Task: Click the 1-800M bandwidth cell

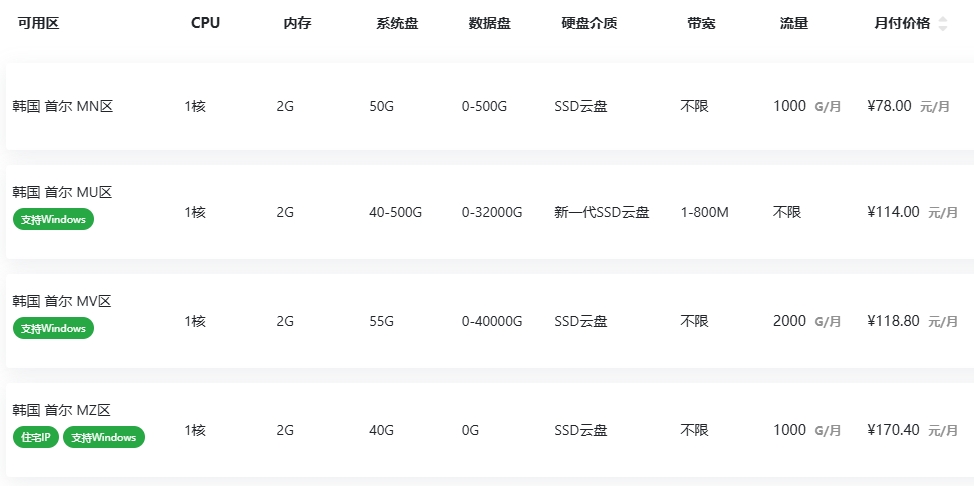Action: [705, 212]
